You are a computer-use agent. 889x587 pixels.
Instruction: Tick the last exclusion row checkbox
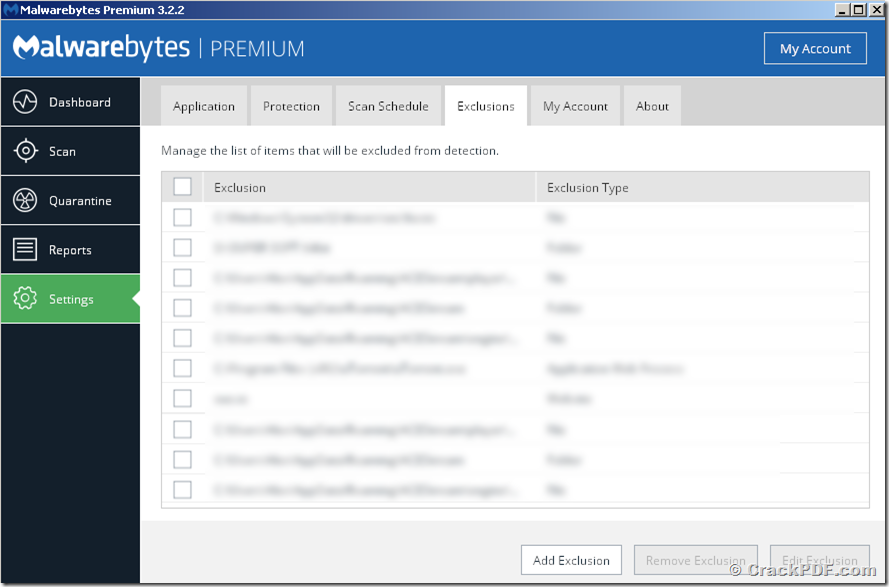click(183, 489)
